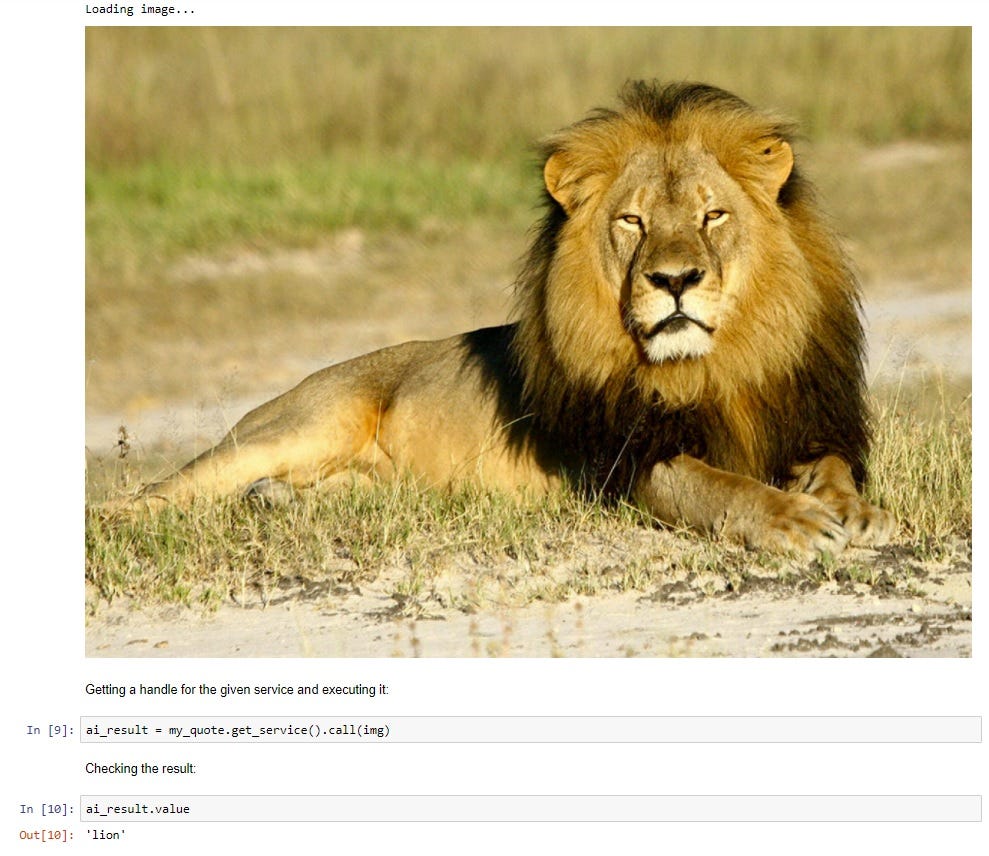The image size is (989, 856).
Task: Click the 'lion' output value
Action: pos(105,835)
